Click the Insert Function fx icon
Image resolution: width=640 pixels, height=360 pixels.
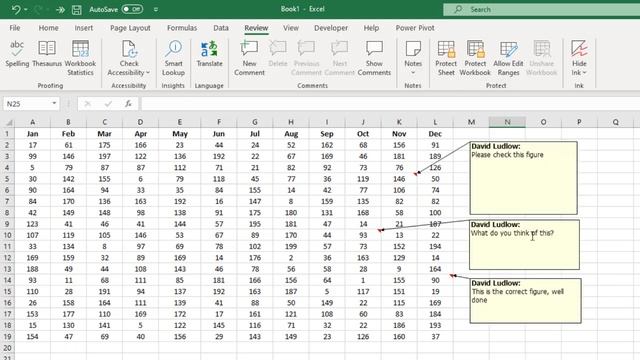pos(128,104)
